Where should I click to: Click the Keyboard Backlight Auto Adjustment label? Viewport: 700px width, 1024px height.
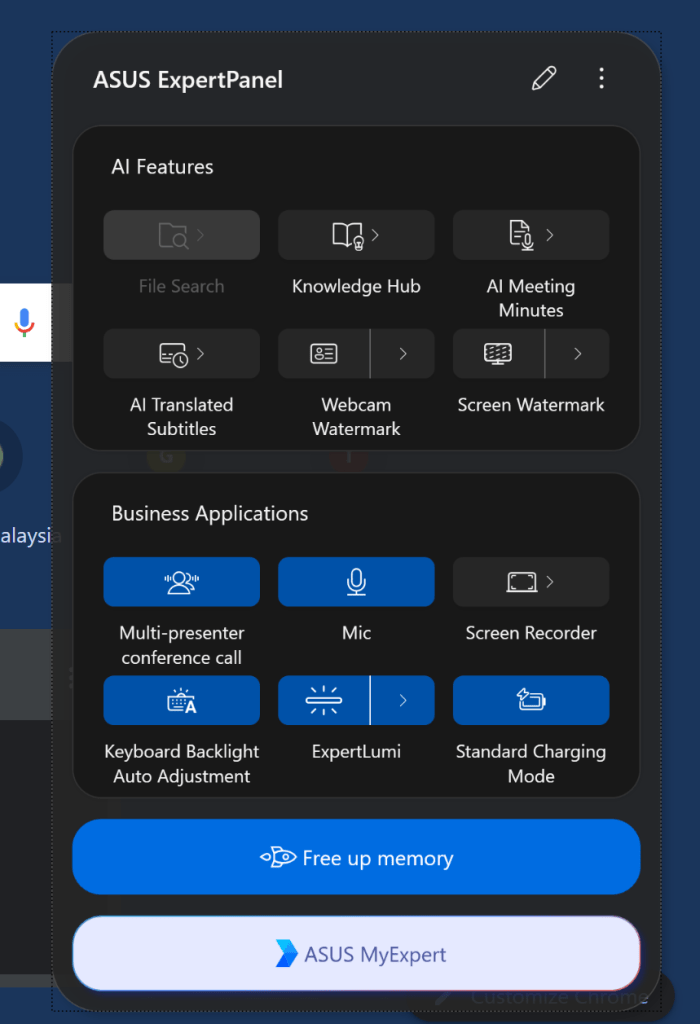point(182,763)
